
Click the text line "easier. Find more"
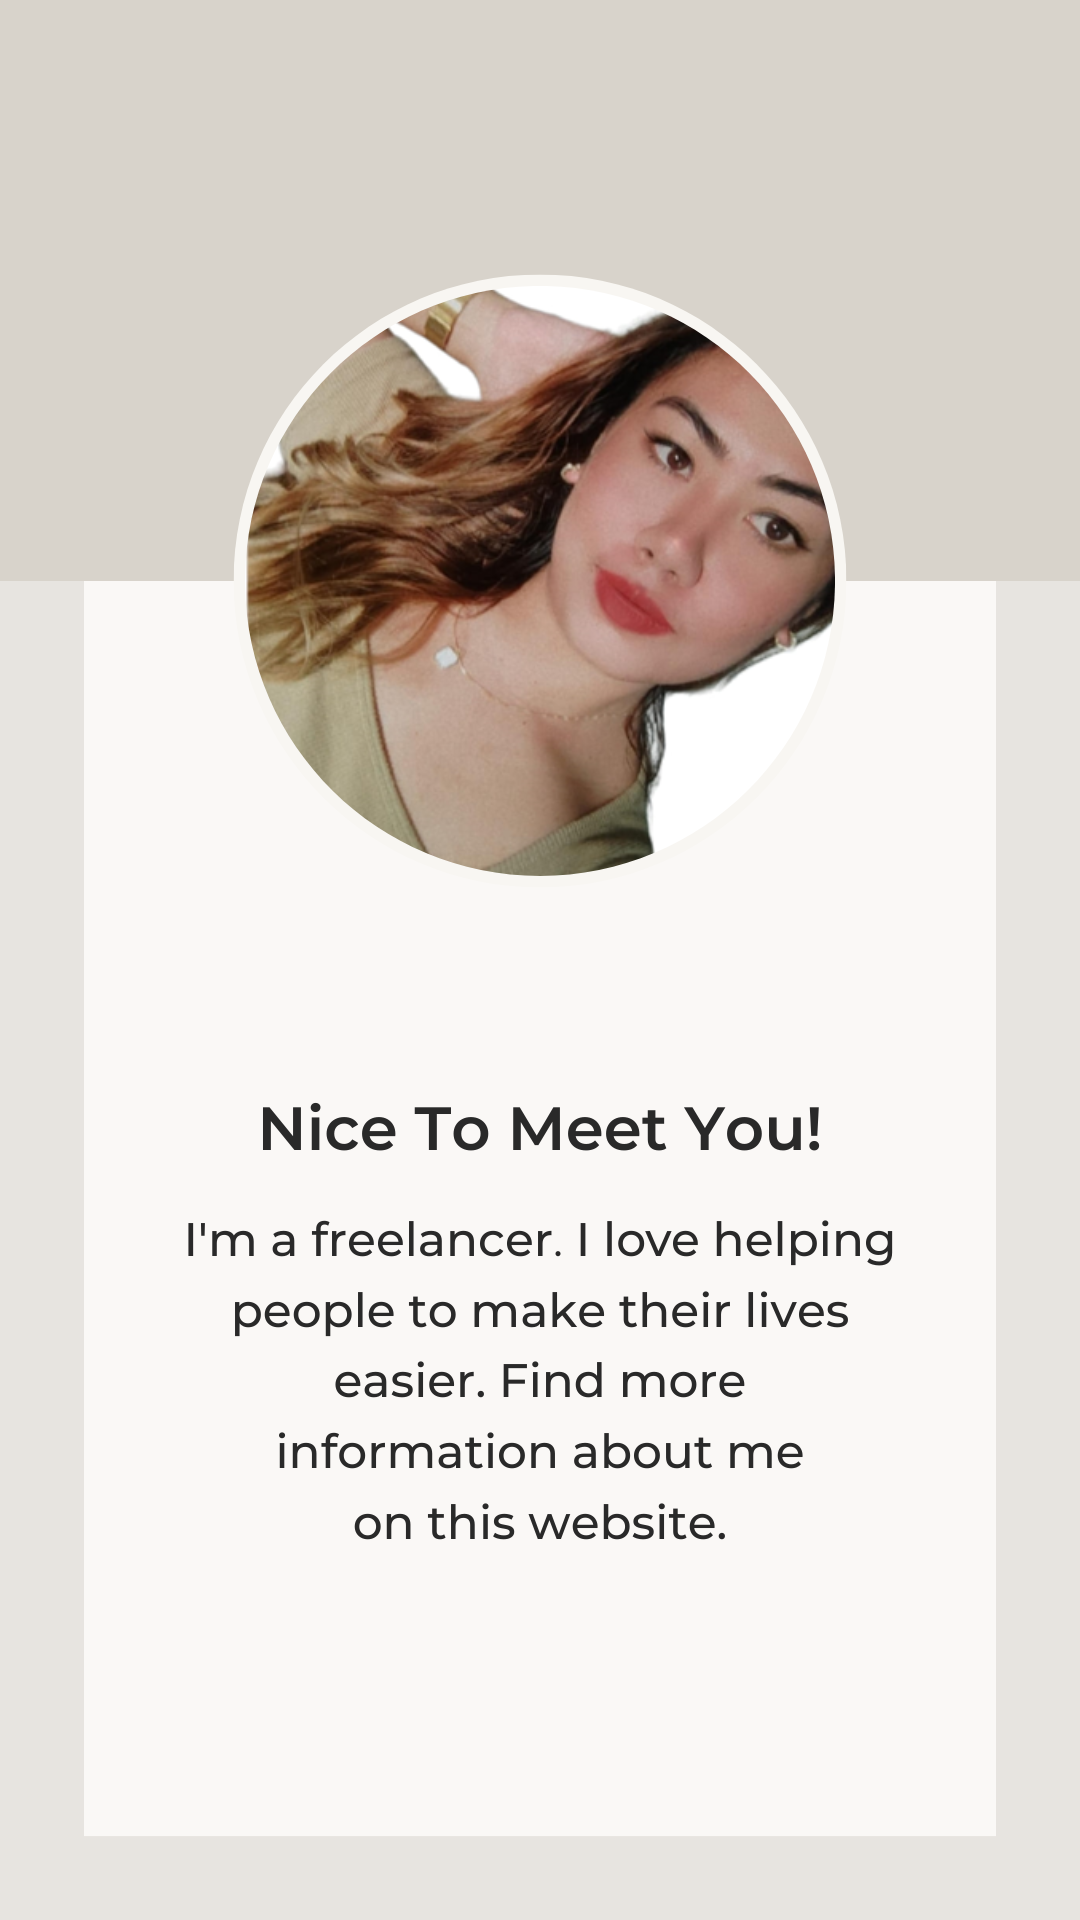point(540,1382)
